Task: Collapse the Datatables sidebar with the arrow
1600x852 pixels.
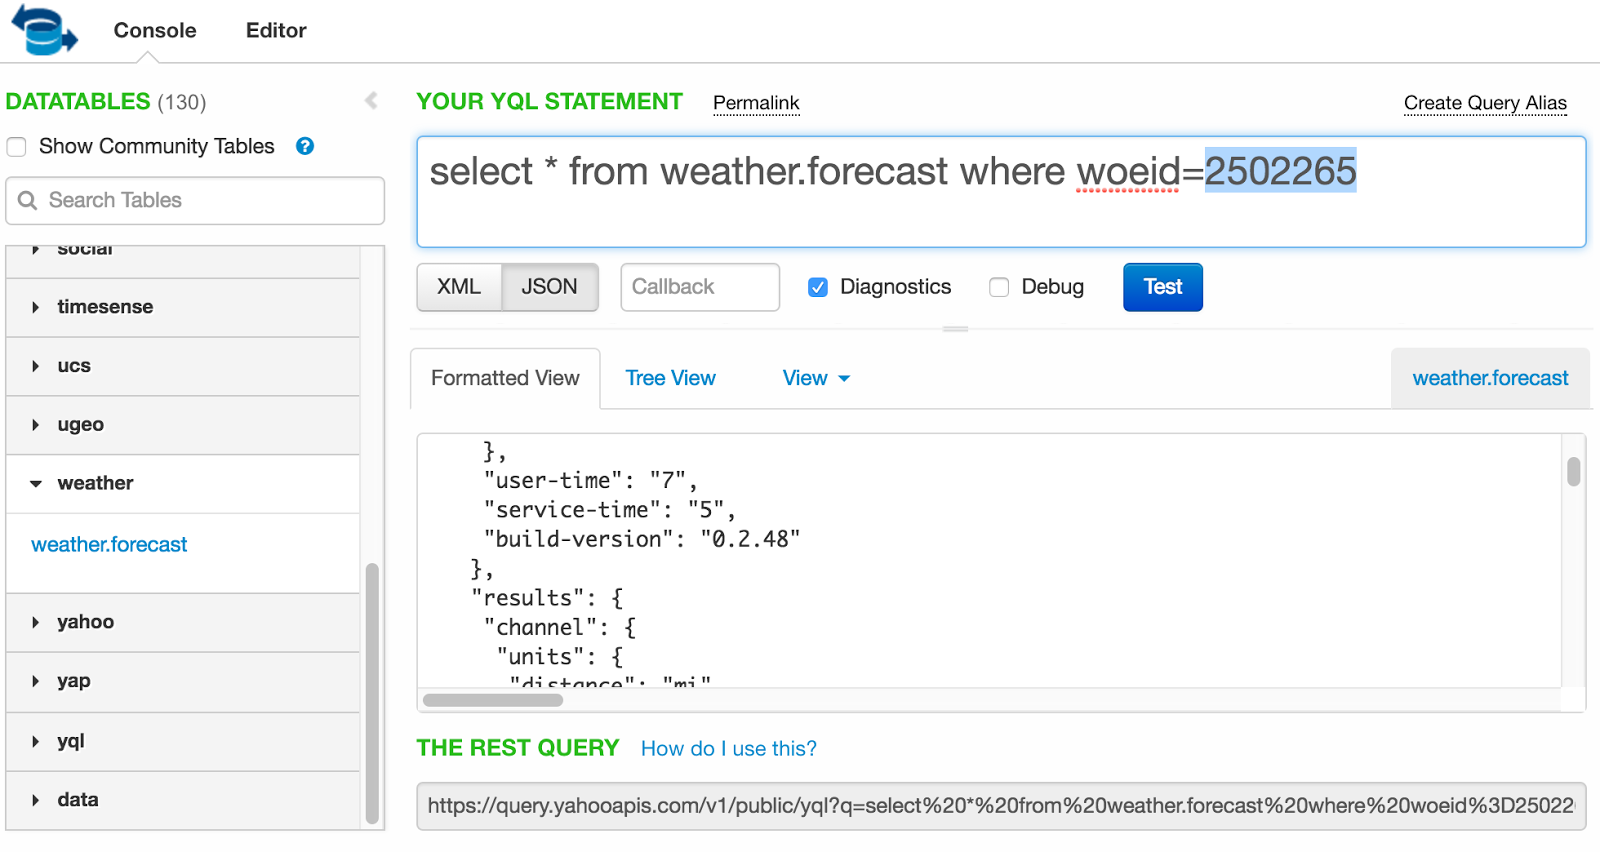Action: click(371, 100)
